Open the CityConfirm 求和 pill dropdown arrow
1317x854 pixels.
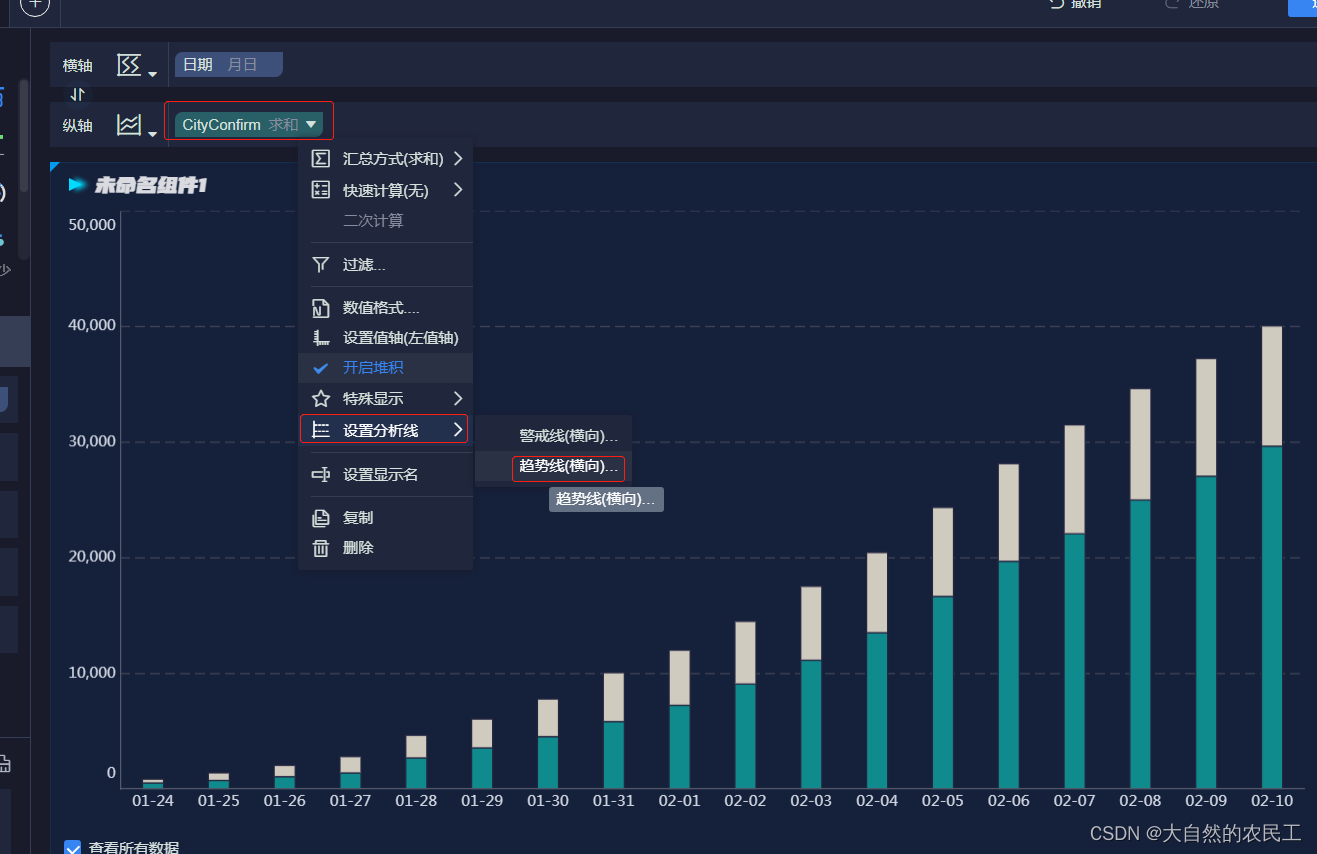[x=311, y=125]
